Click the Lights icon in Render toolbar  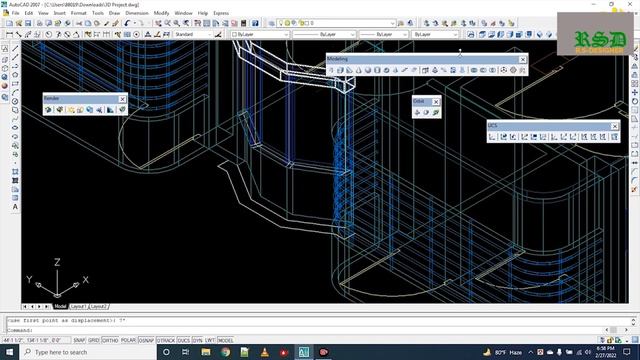click(x=71, y=109)
